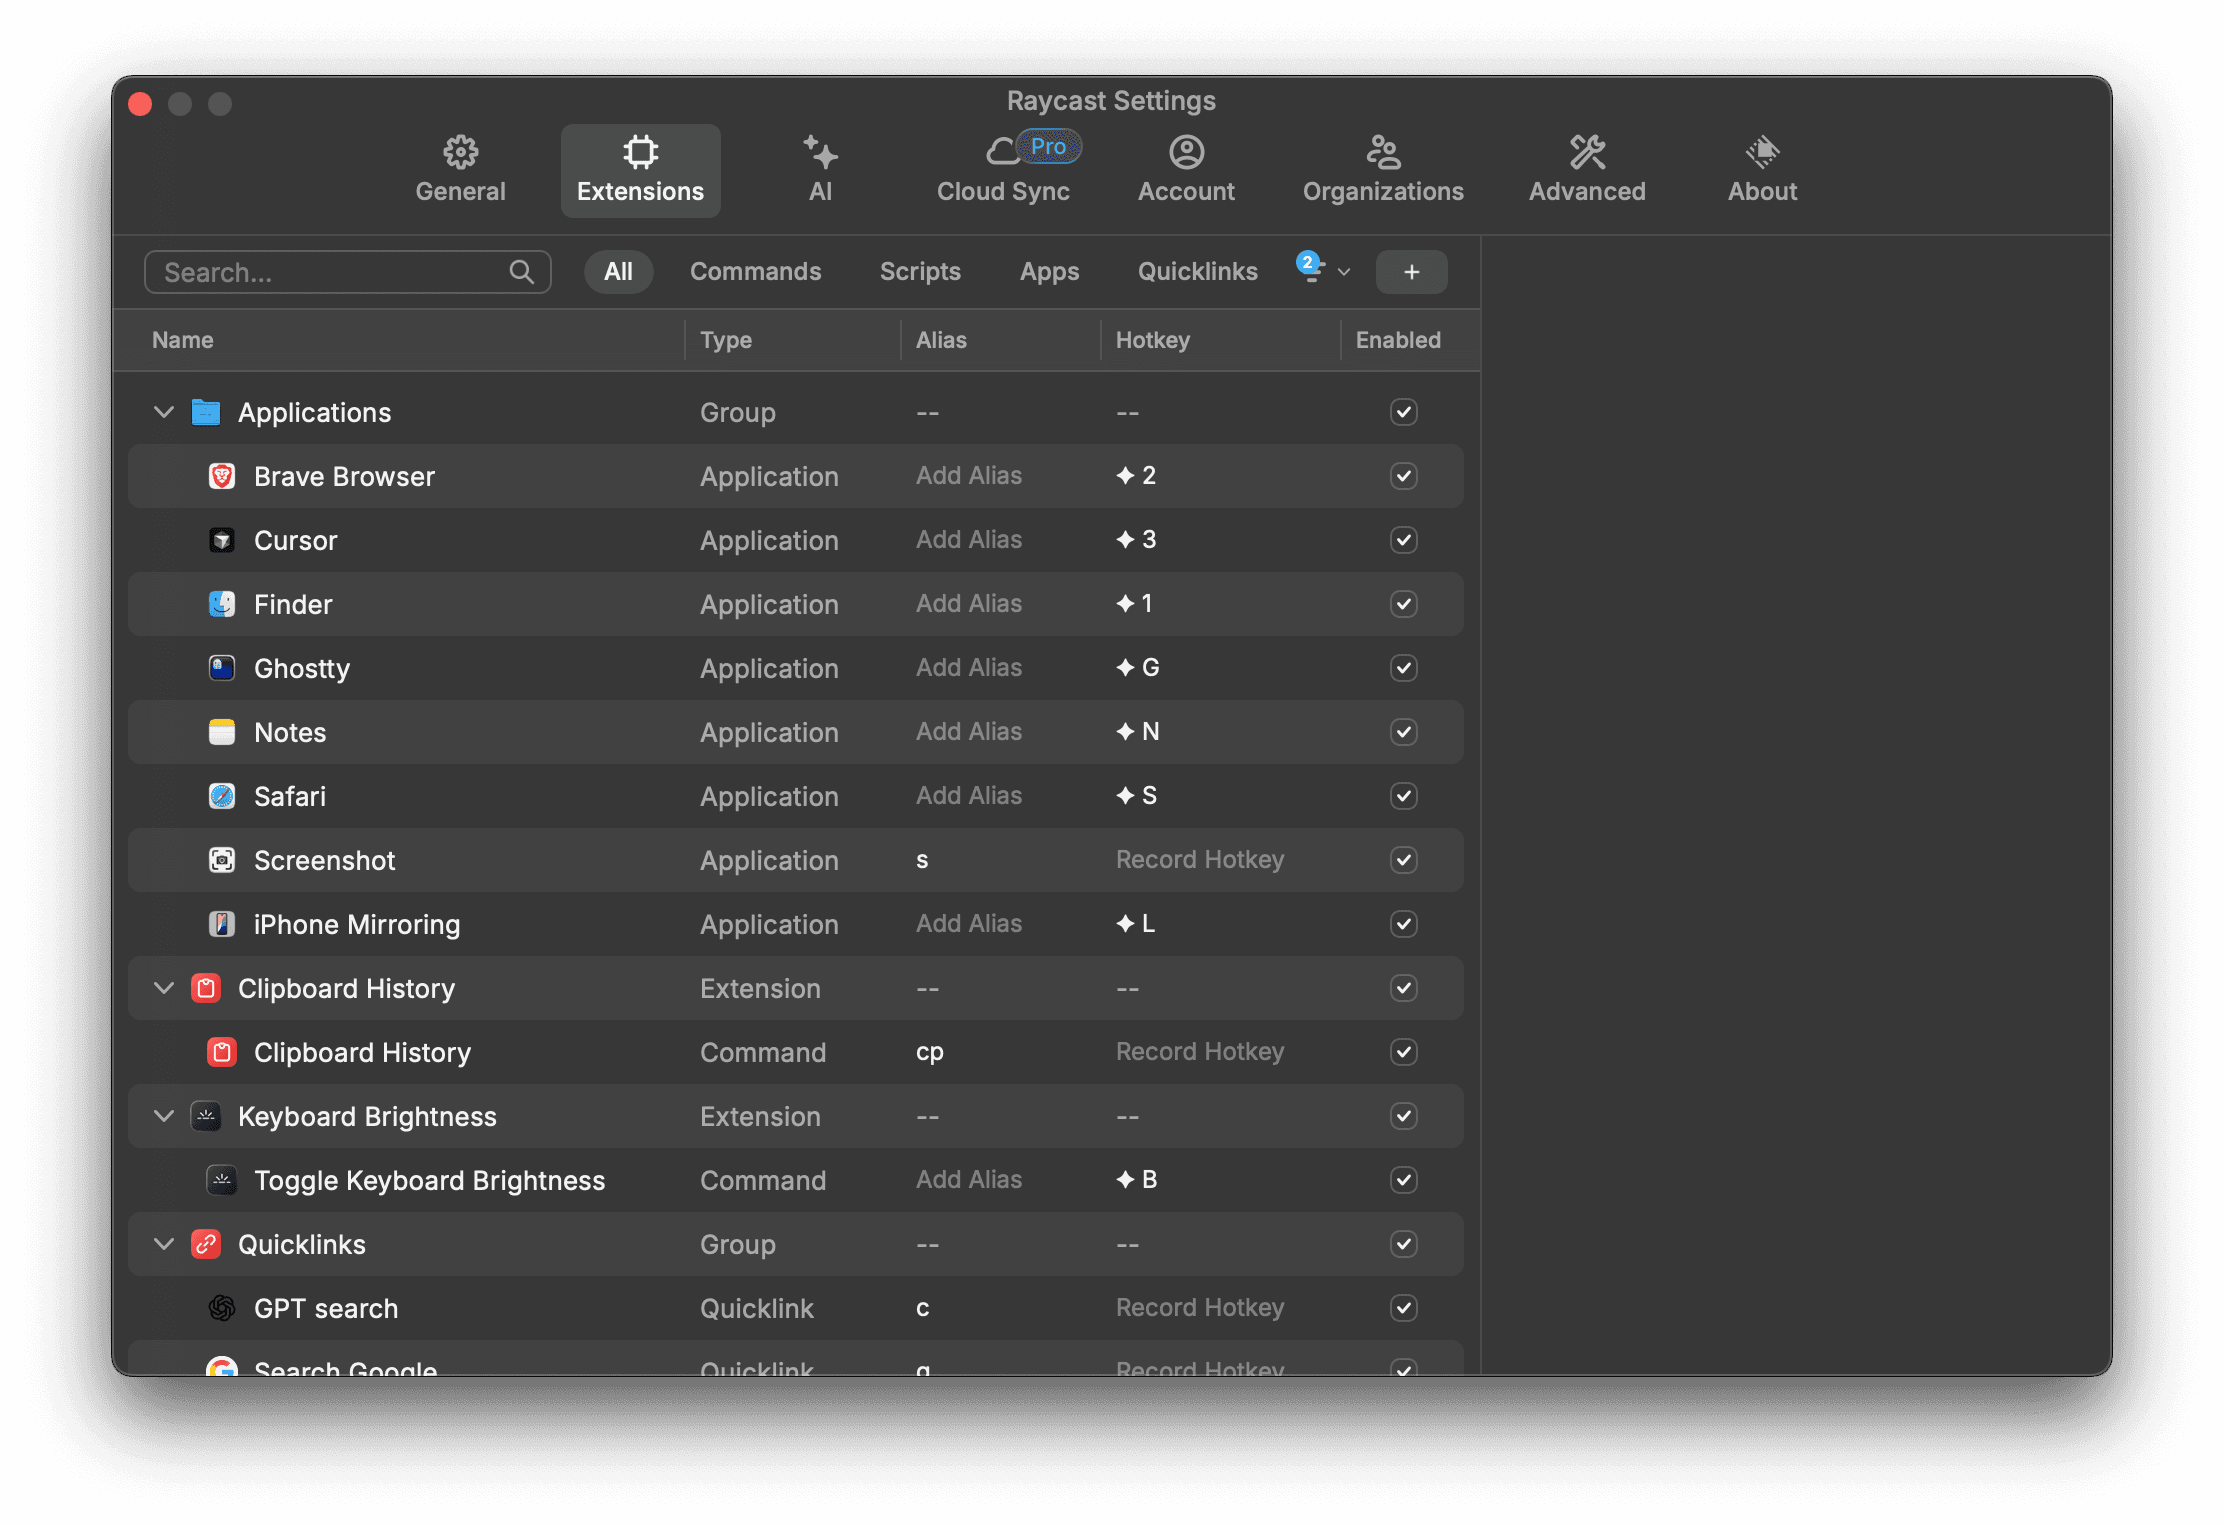Click Record Hotkey for Screenshot
The image size is (2224, 1524).
(1200, 860)
